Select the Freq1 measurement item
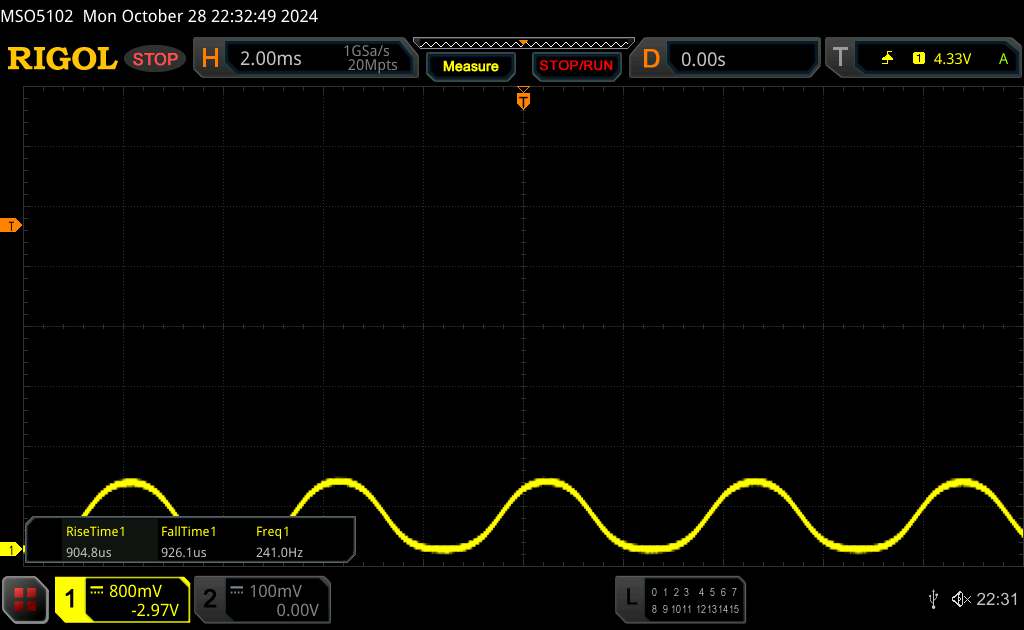Viewport: 1024px width, 630px height. click(x=279, y=541)
